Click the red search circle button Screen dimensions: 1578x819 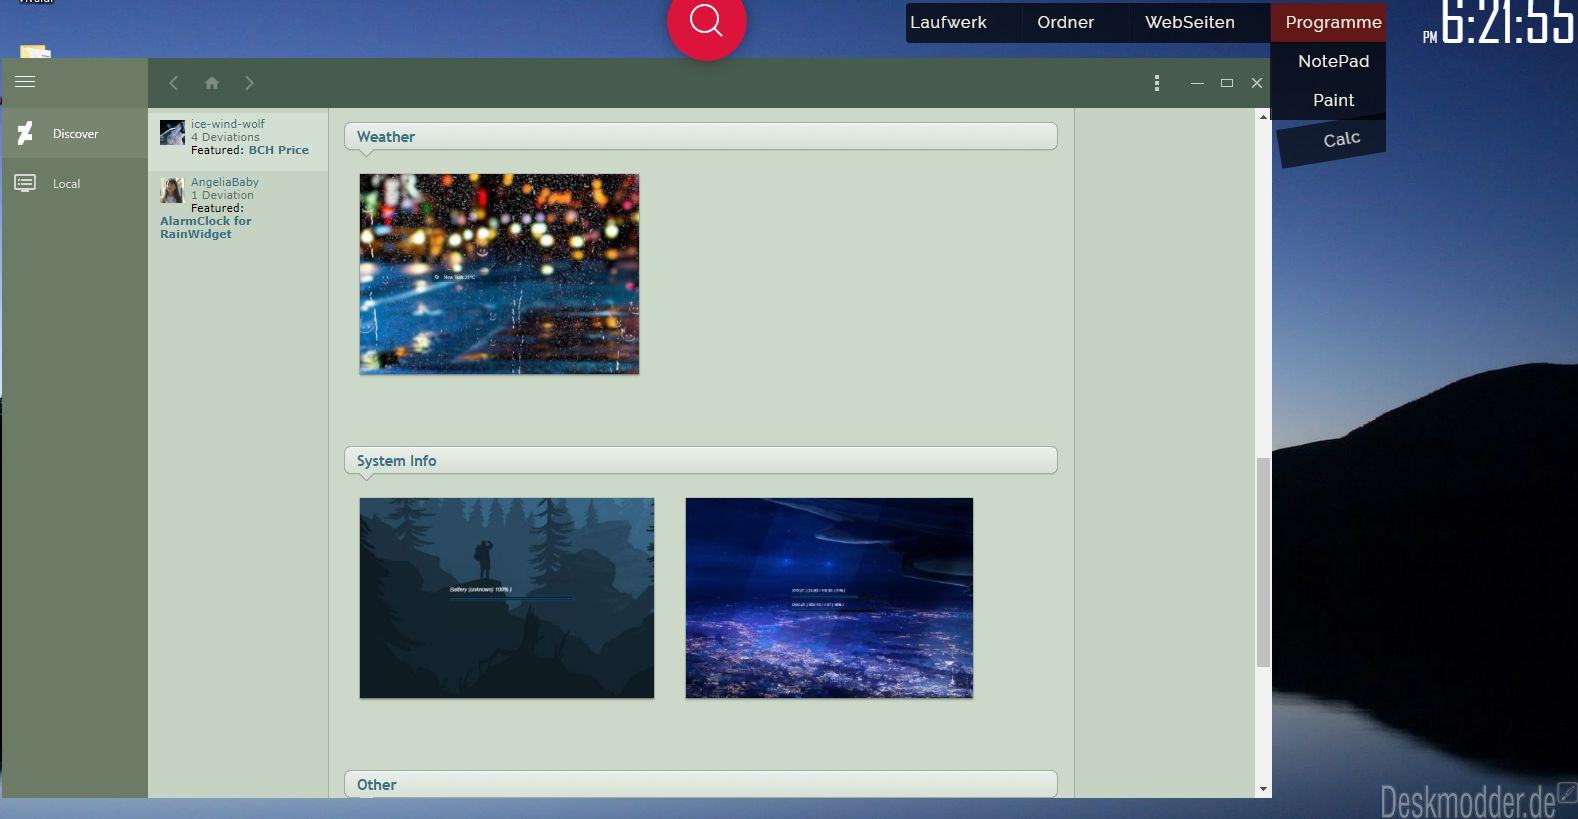coord(706,21)
